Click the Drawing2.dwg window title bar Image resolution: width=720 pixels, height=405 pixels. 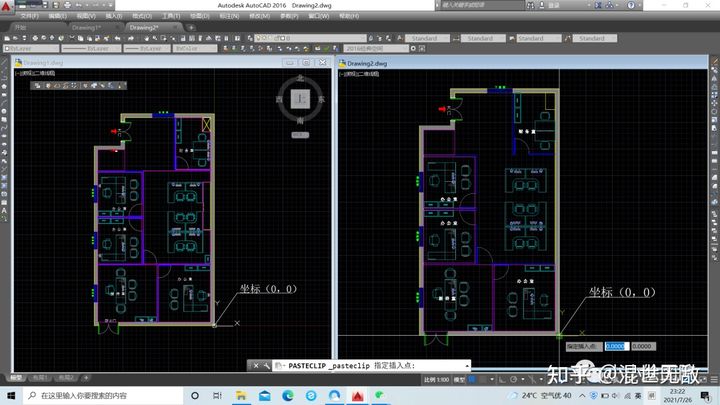point(523,63)
